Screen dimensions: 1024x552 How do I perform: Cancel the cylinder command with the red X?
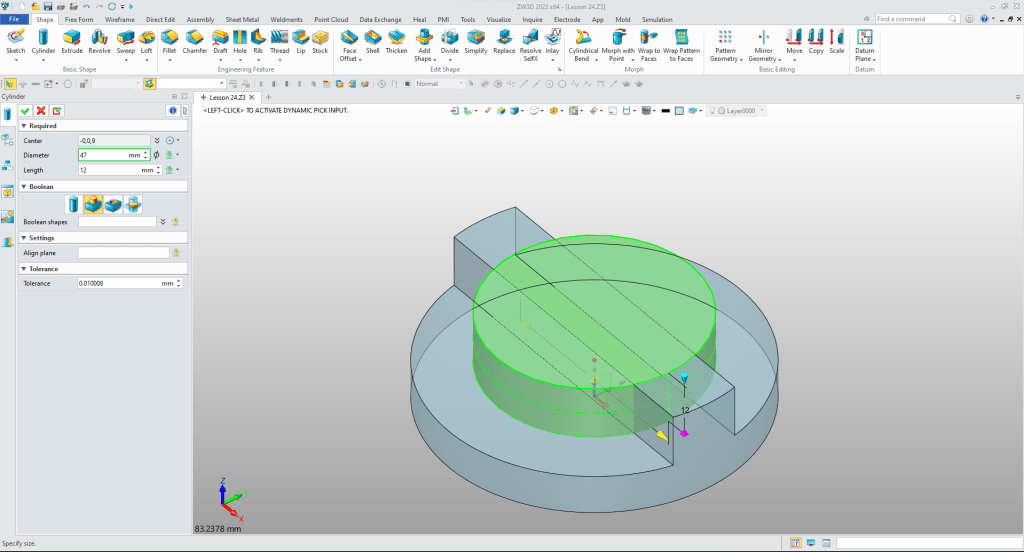tap(41, 110)
